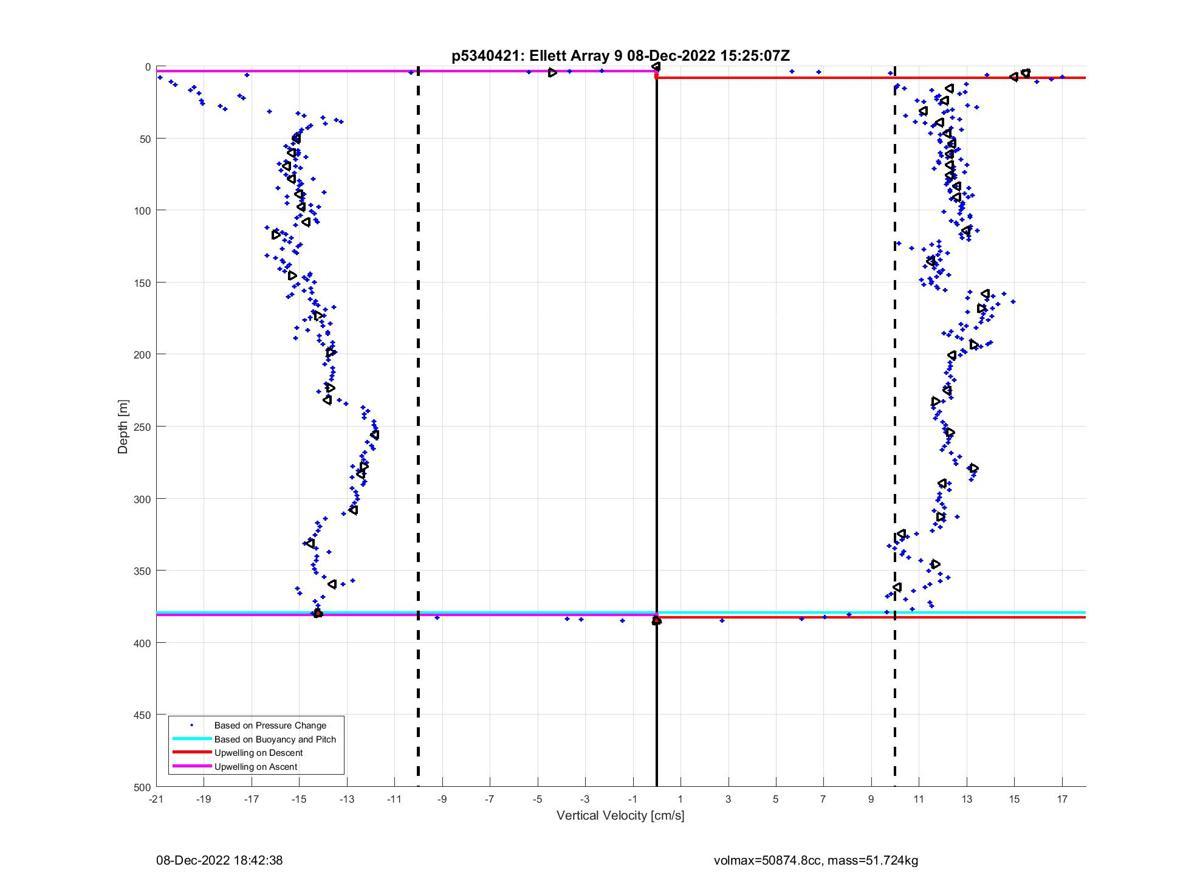Image resolution: width=1200 pixels, height=885 pixels.
Task: Click the 'Vertical Velocity [cm/s]' axis label
Action: coord(620,816)
